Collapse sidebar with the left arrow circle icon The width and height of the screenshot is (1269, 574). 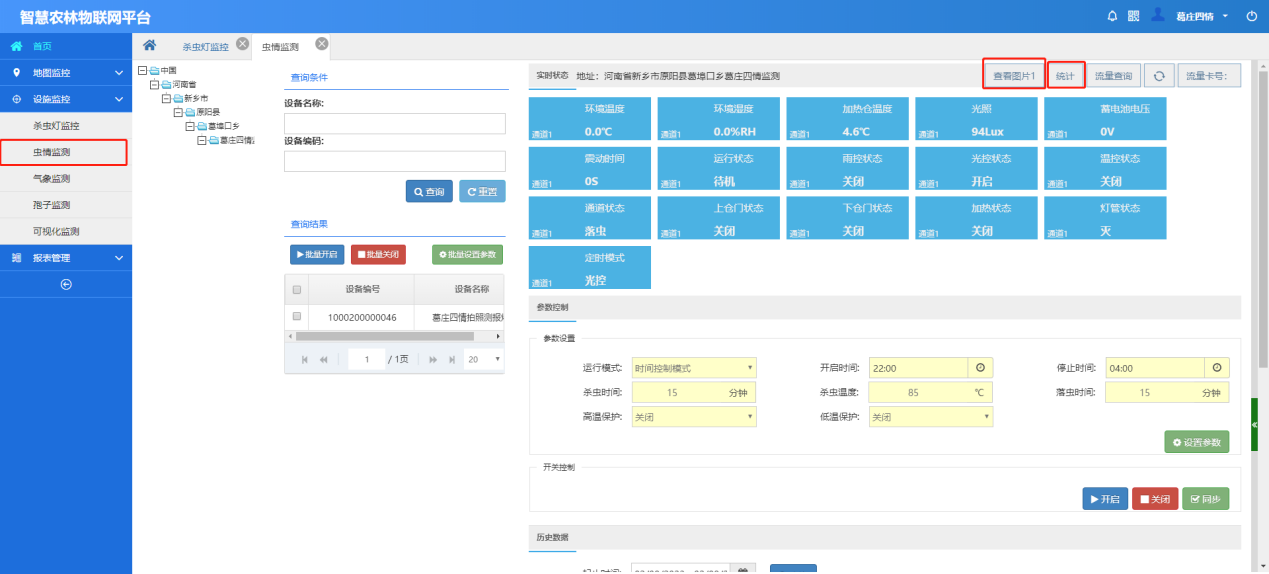pos(66,284)
